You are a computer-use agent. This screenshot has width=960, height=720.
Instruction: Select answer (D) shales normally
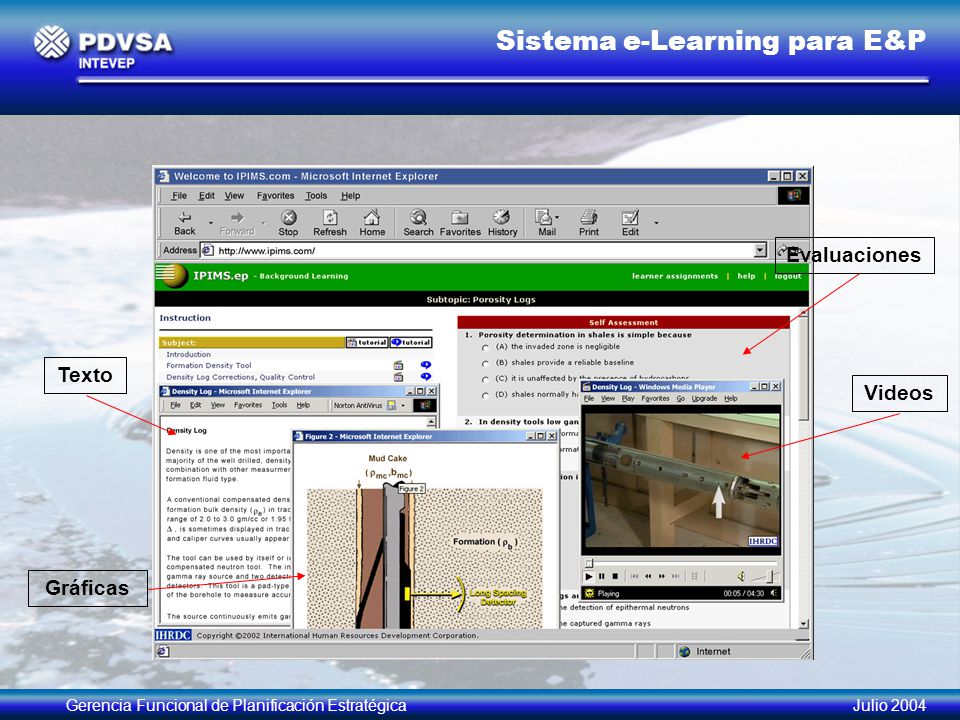(486, 396)
